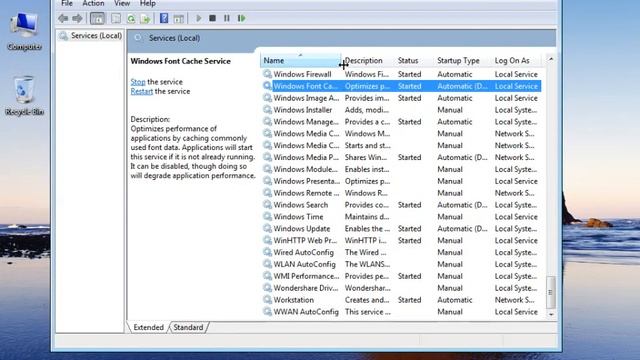Viewport: 640px width, 360px height.
Task: Click Local Service for Windows Time
Action: [x=516, y=217]
